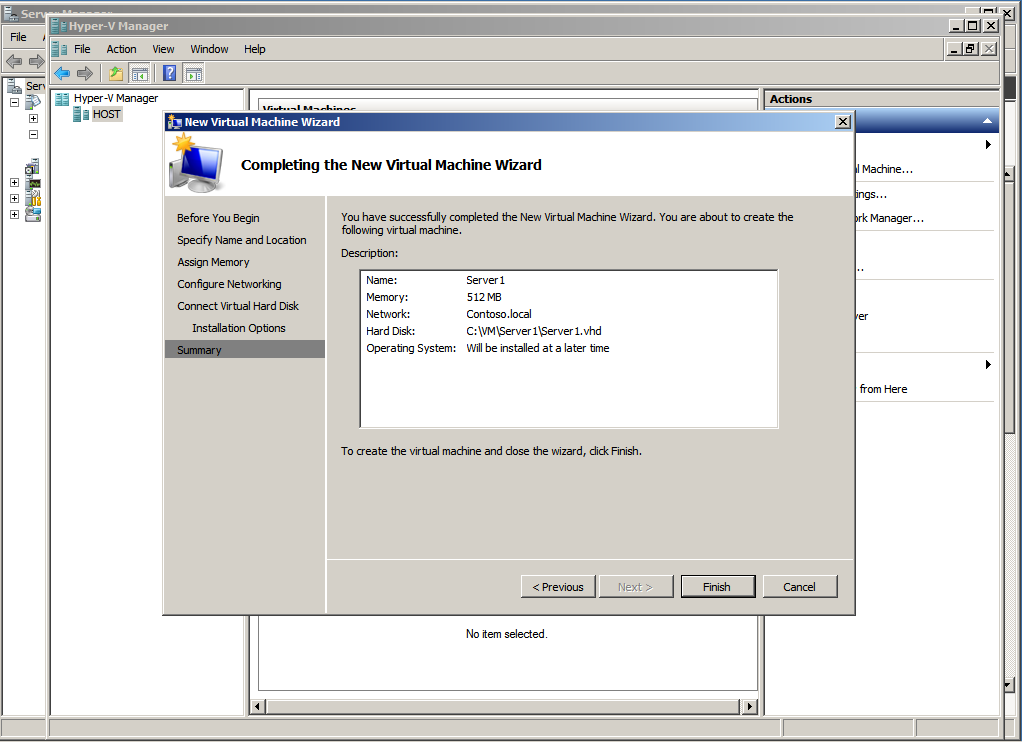Open the Server Manager File menu
The image size is (1022, 743).
18,37
